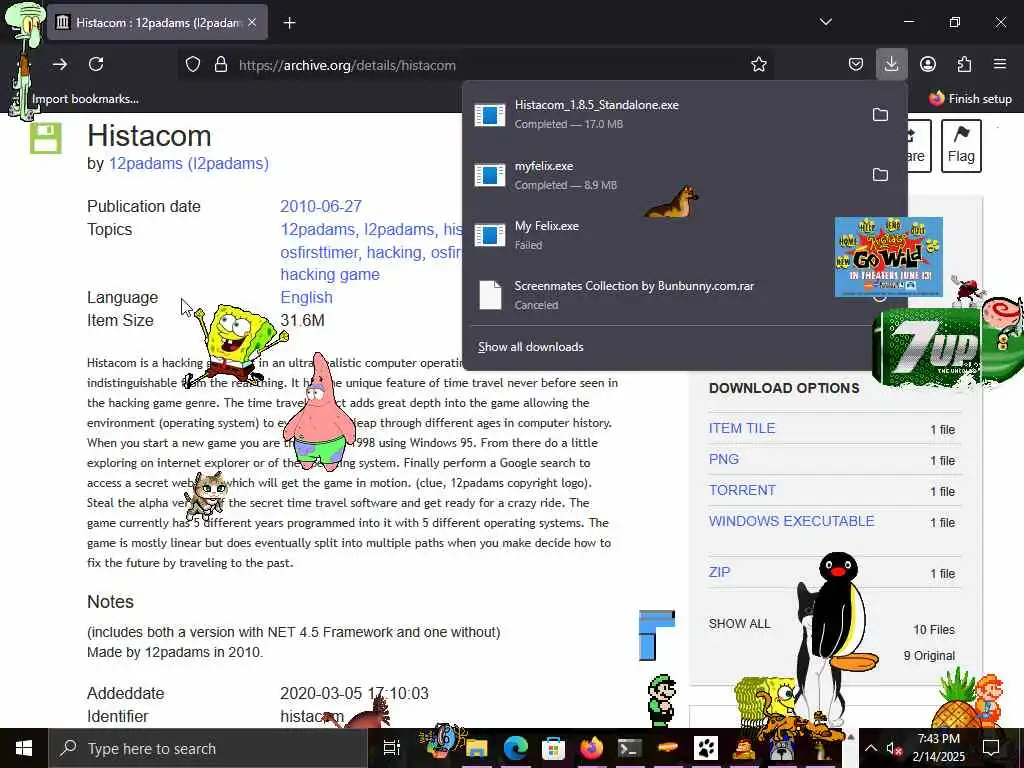Click the 31.6M item size value
Image resolution: width=1024 pixels, height=768 pixels.
[x=302, y=320]
